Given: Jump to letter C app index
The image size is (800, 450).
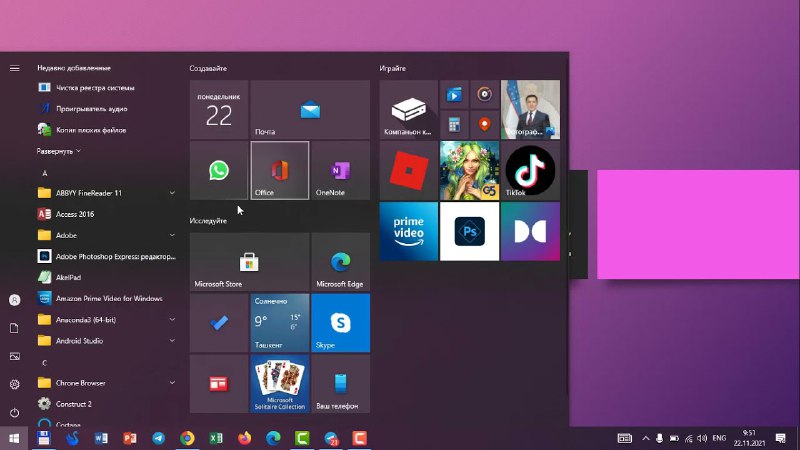Looking at the screenshot, I should [x=45, y=363].
